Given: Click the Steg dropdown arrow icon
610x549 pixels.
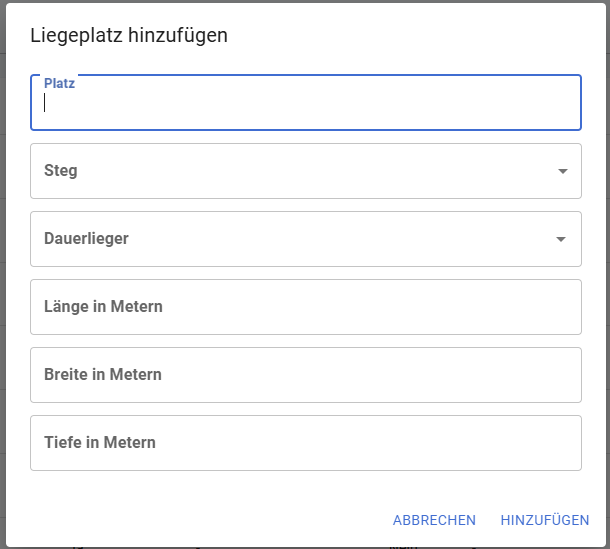Looking at the screenshot, I should click(563, 171).
